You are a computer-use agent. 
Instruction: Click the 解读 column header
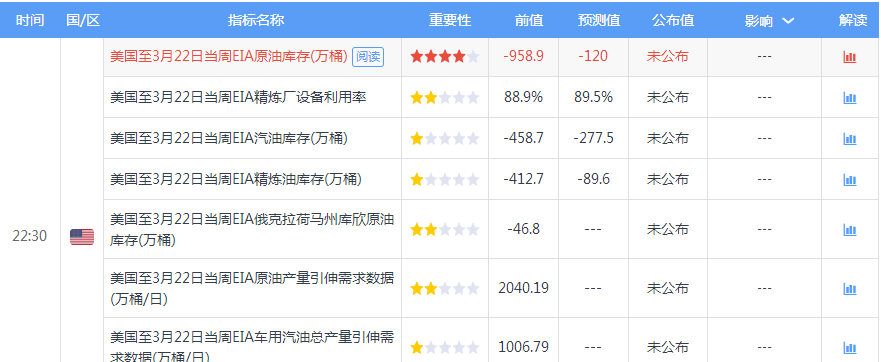[853, 21]
